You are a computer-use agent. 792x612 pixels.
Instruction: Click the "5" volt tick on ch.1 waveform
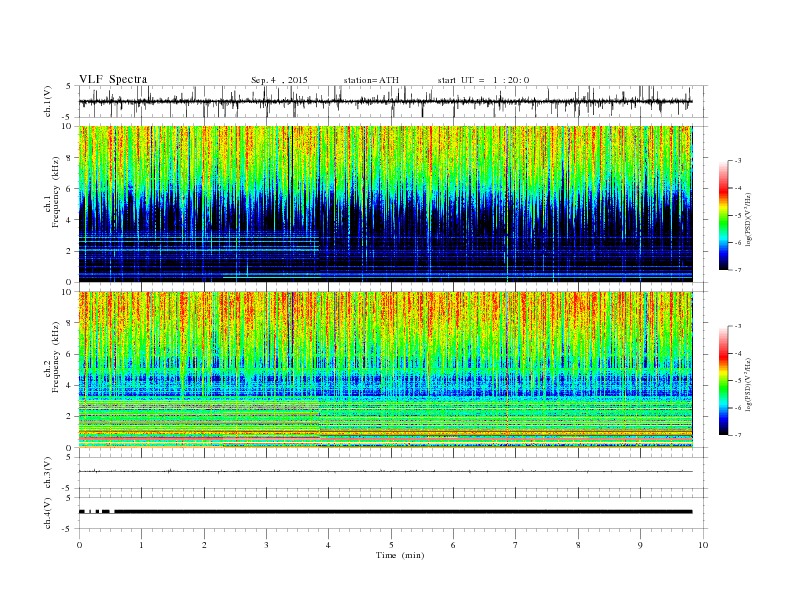(x=70, y=86)
